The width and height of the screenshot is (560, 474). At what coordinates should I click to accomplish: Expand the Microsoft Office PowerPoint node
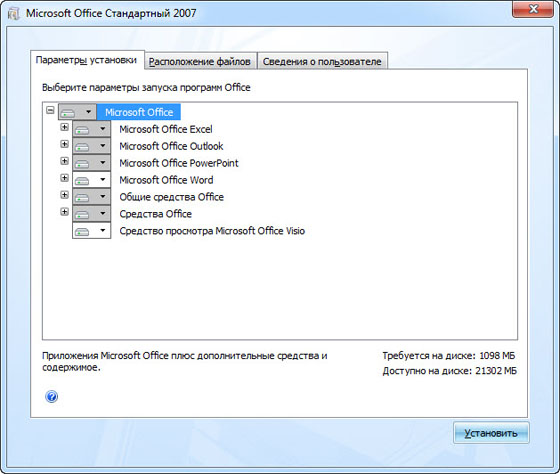pos(64,161)
